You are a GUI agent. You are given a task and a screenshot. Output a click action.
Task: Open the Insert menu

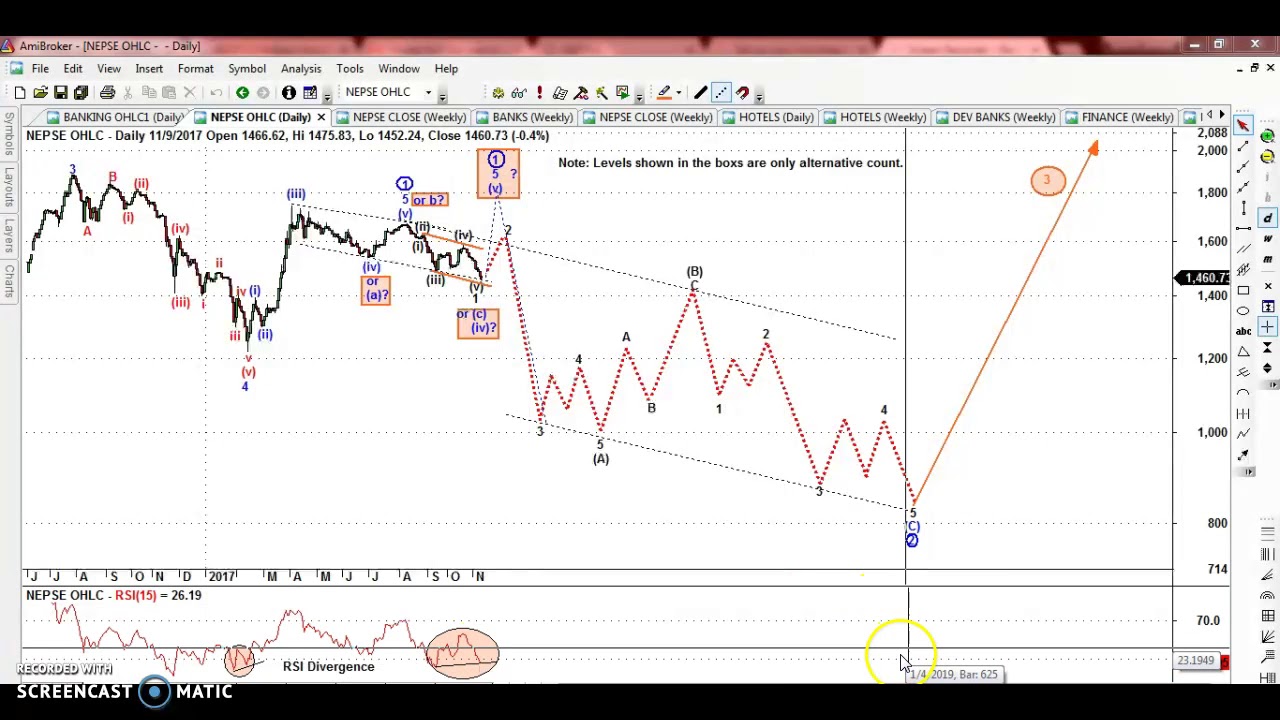pos(149,68)
